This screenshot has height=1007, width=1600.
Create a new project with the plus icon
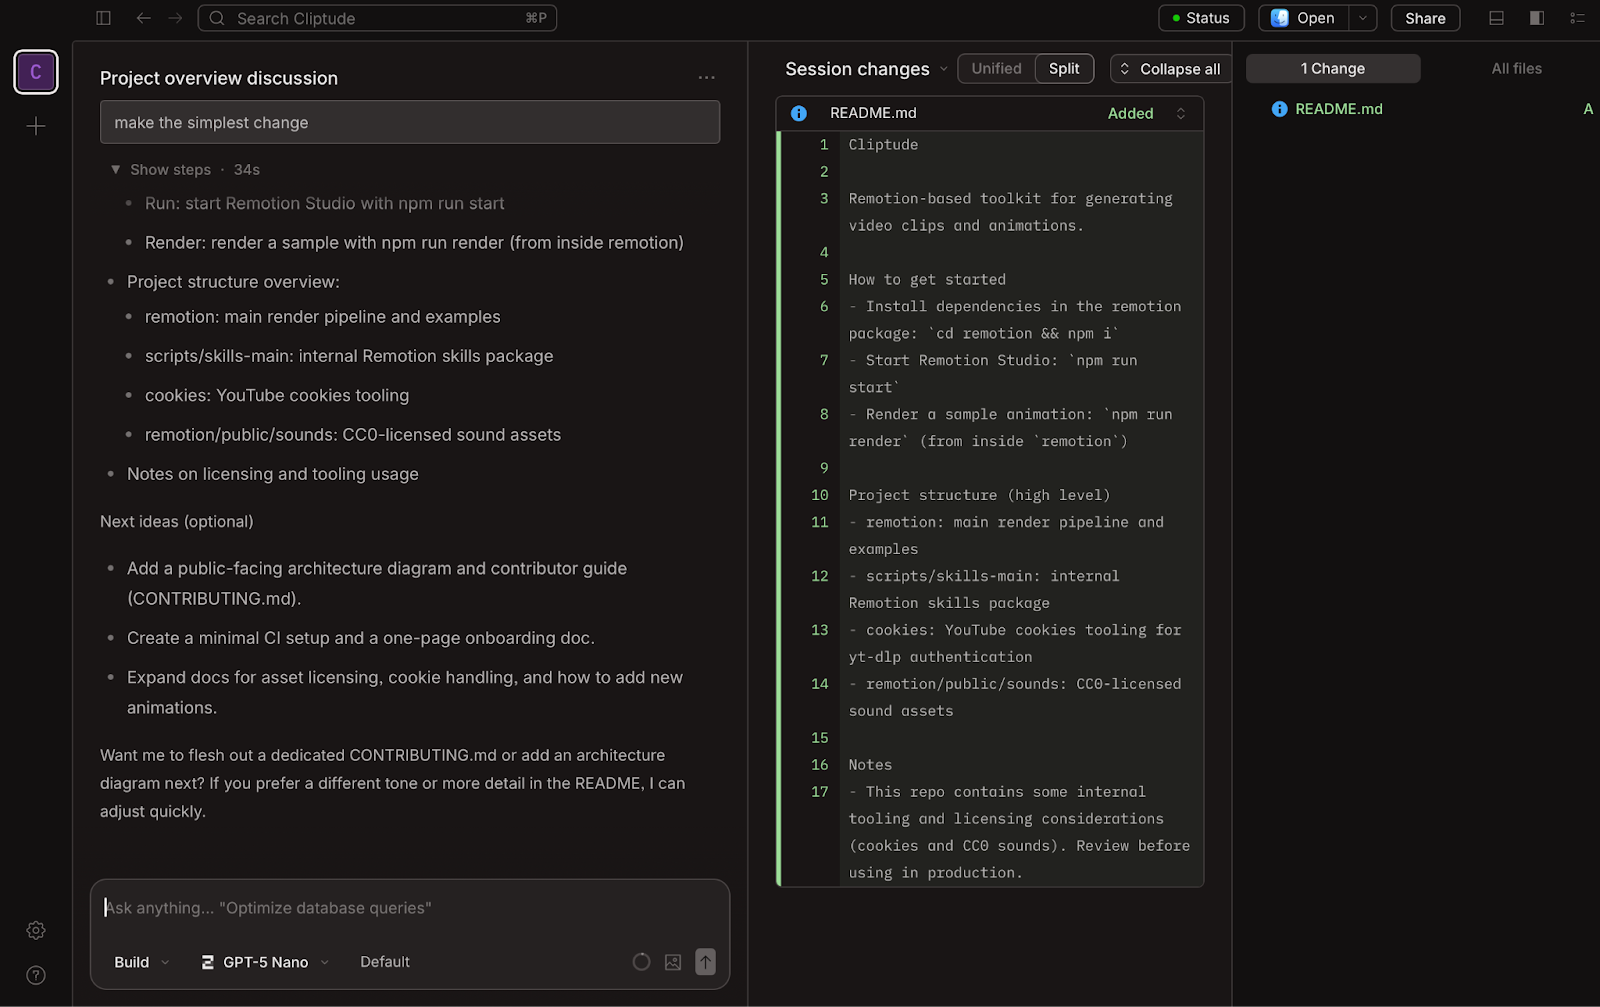point(35,126)
